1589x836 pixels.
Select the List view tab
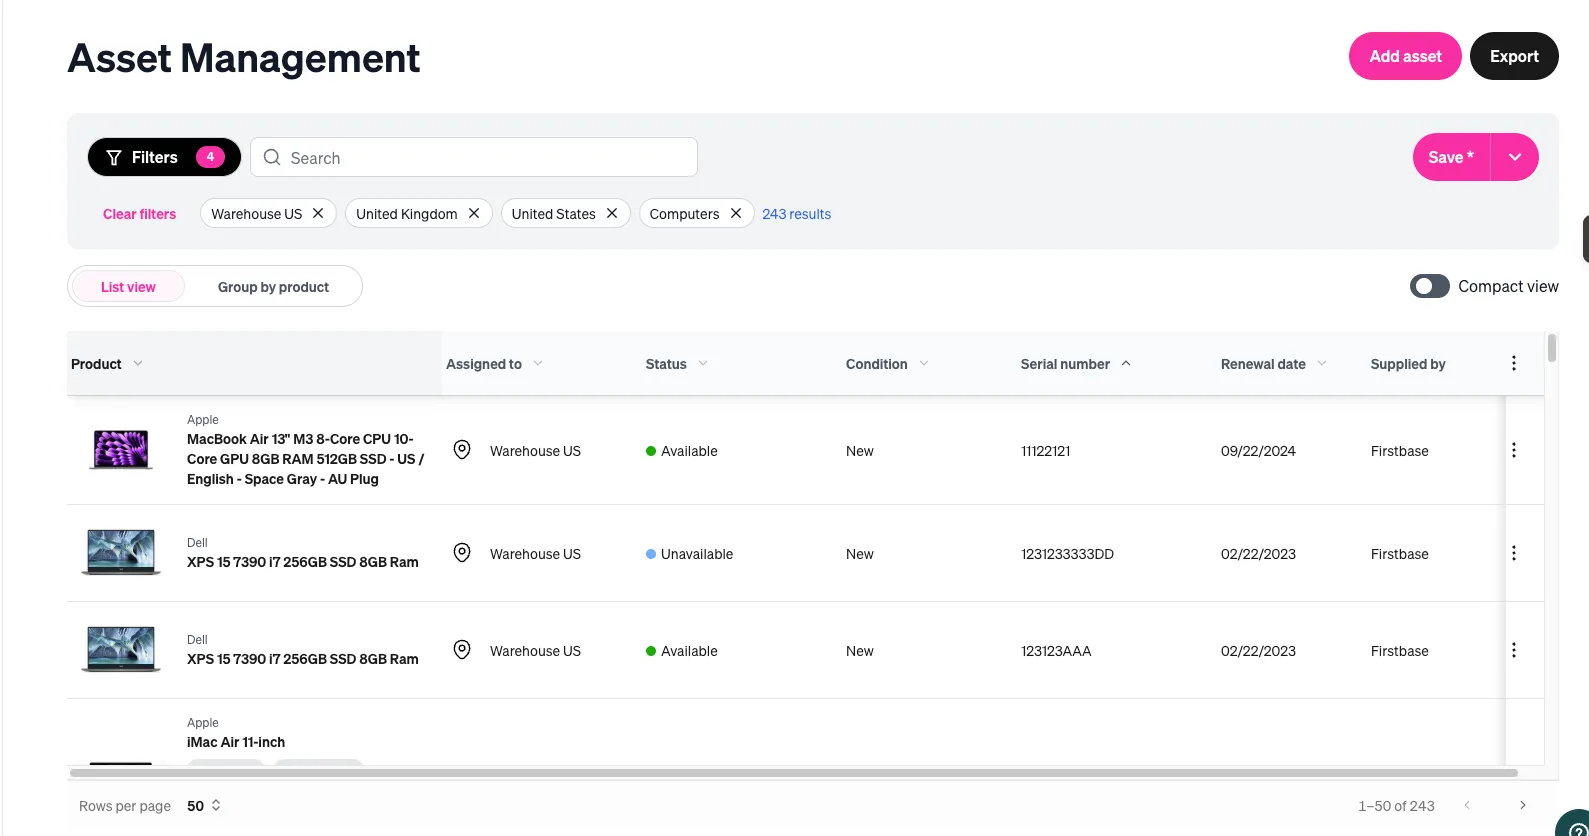128,287
